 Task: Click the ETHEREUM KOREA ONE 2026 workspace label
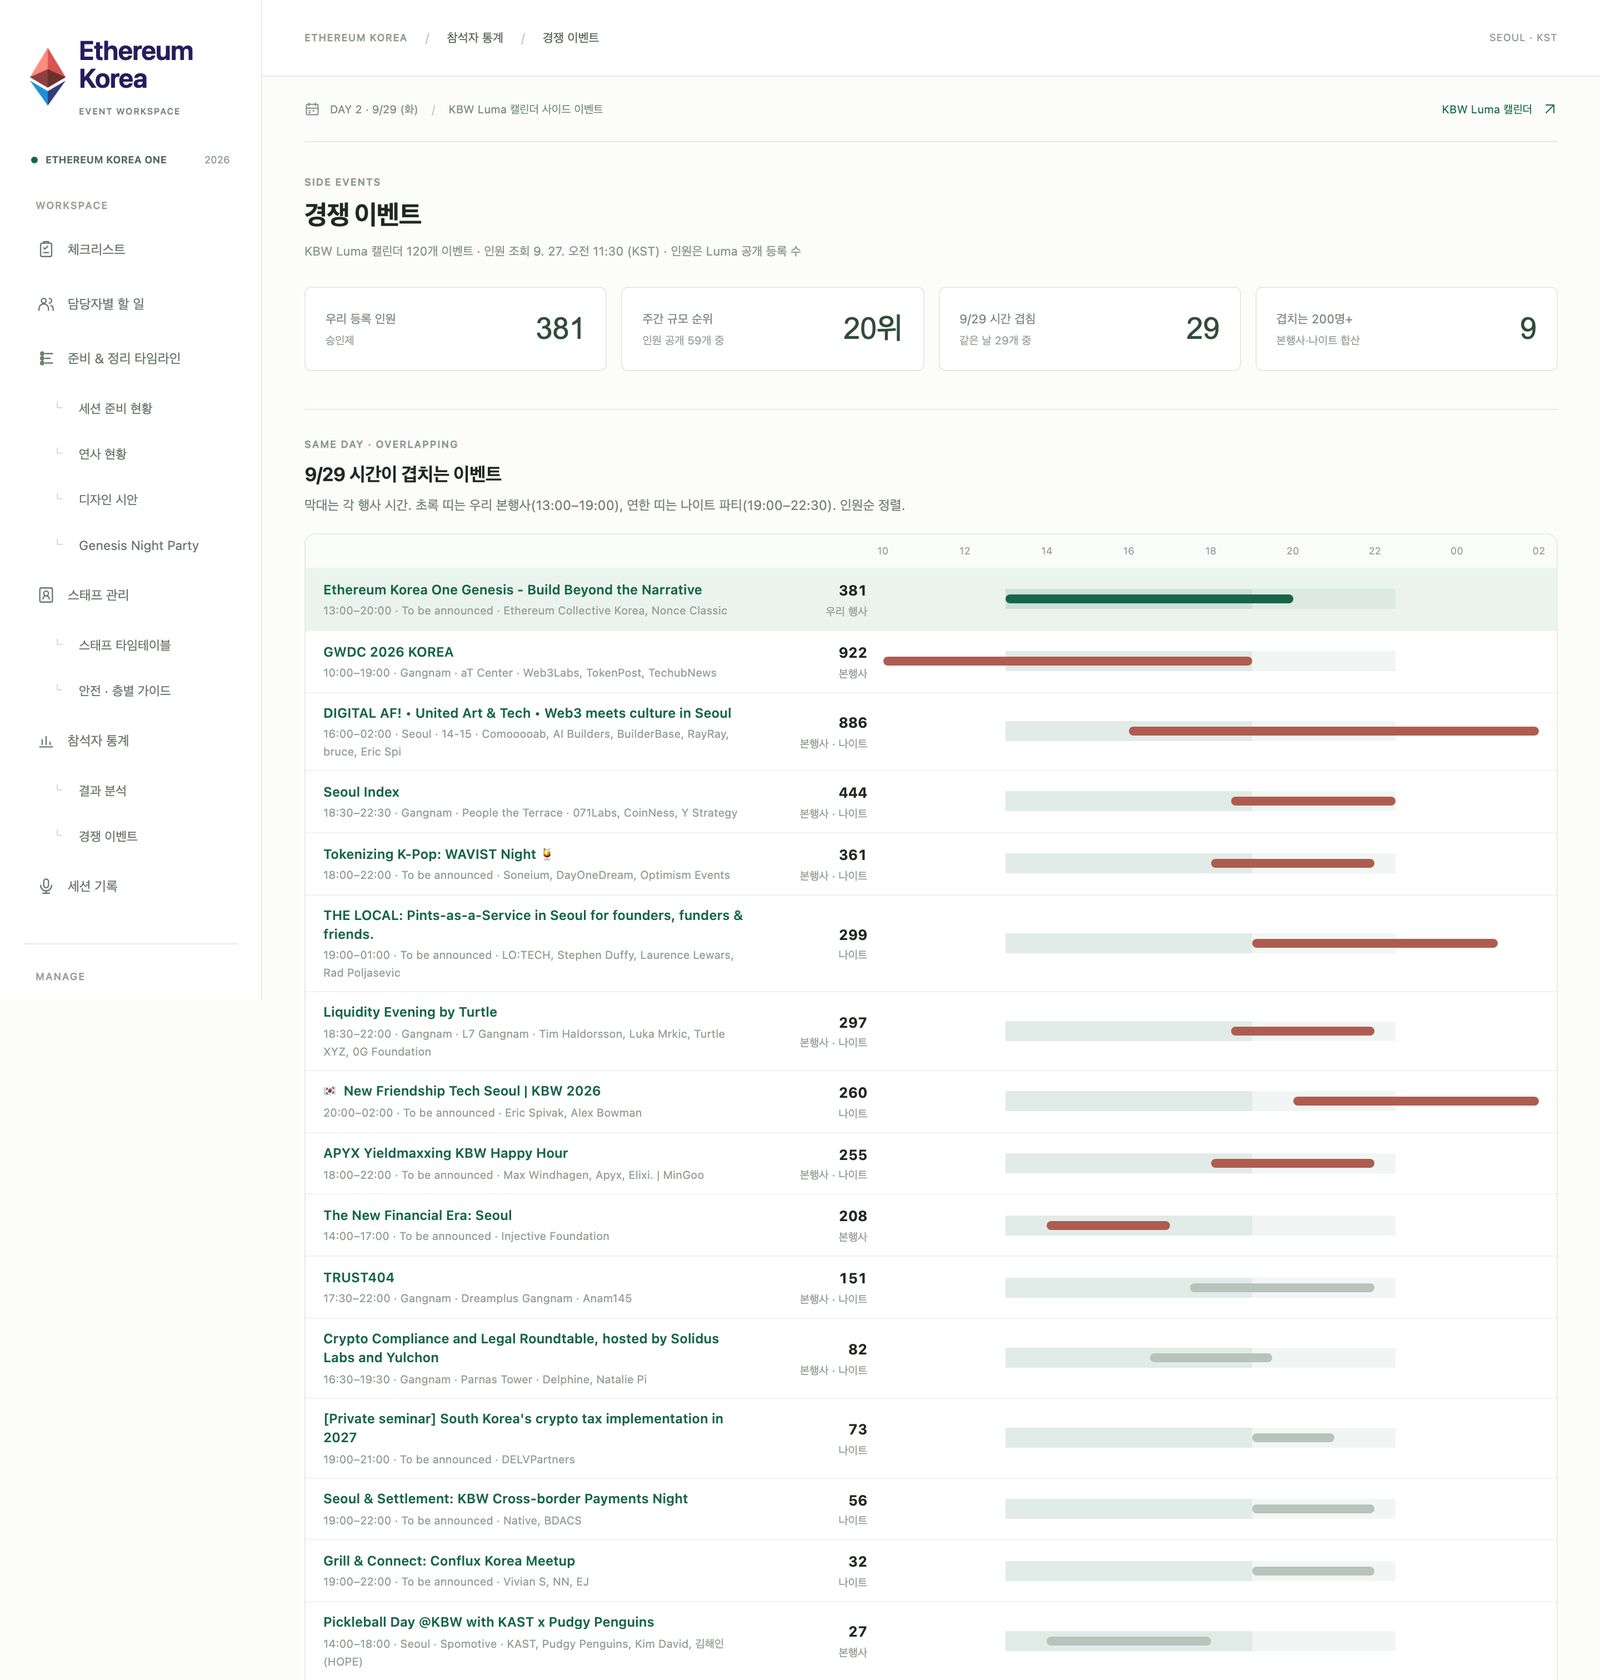131,160
